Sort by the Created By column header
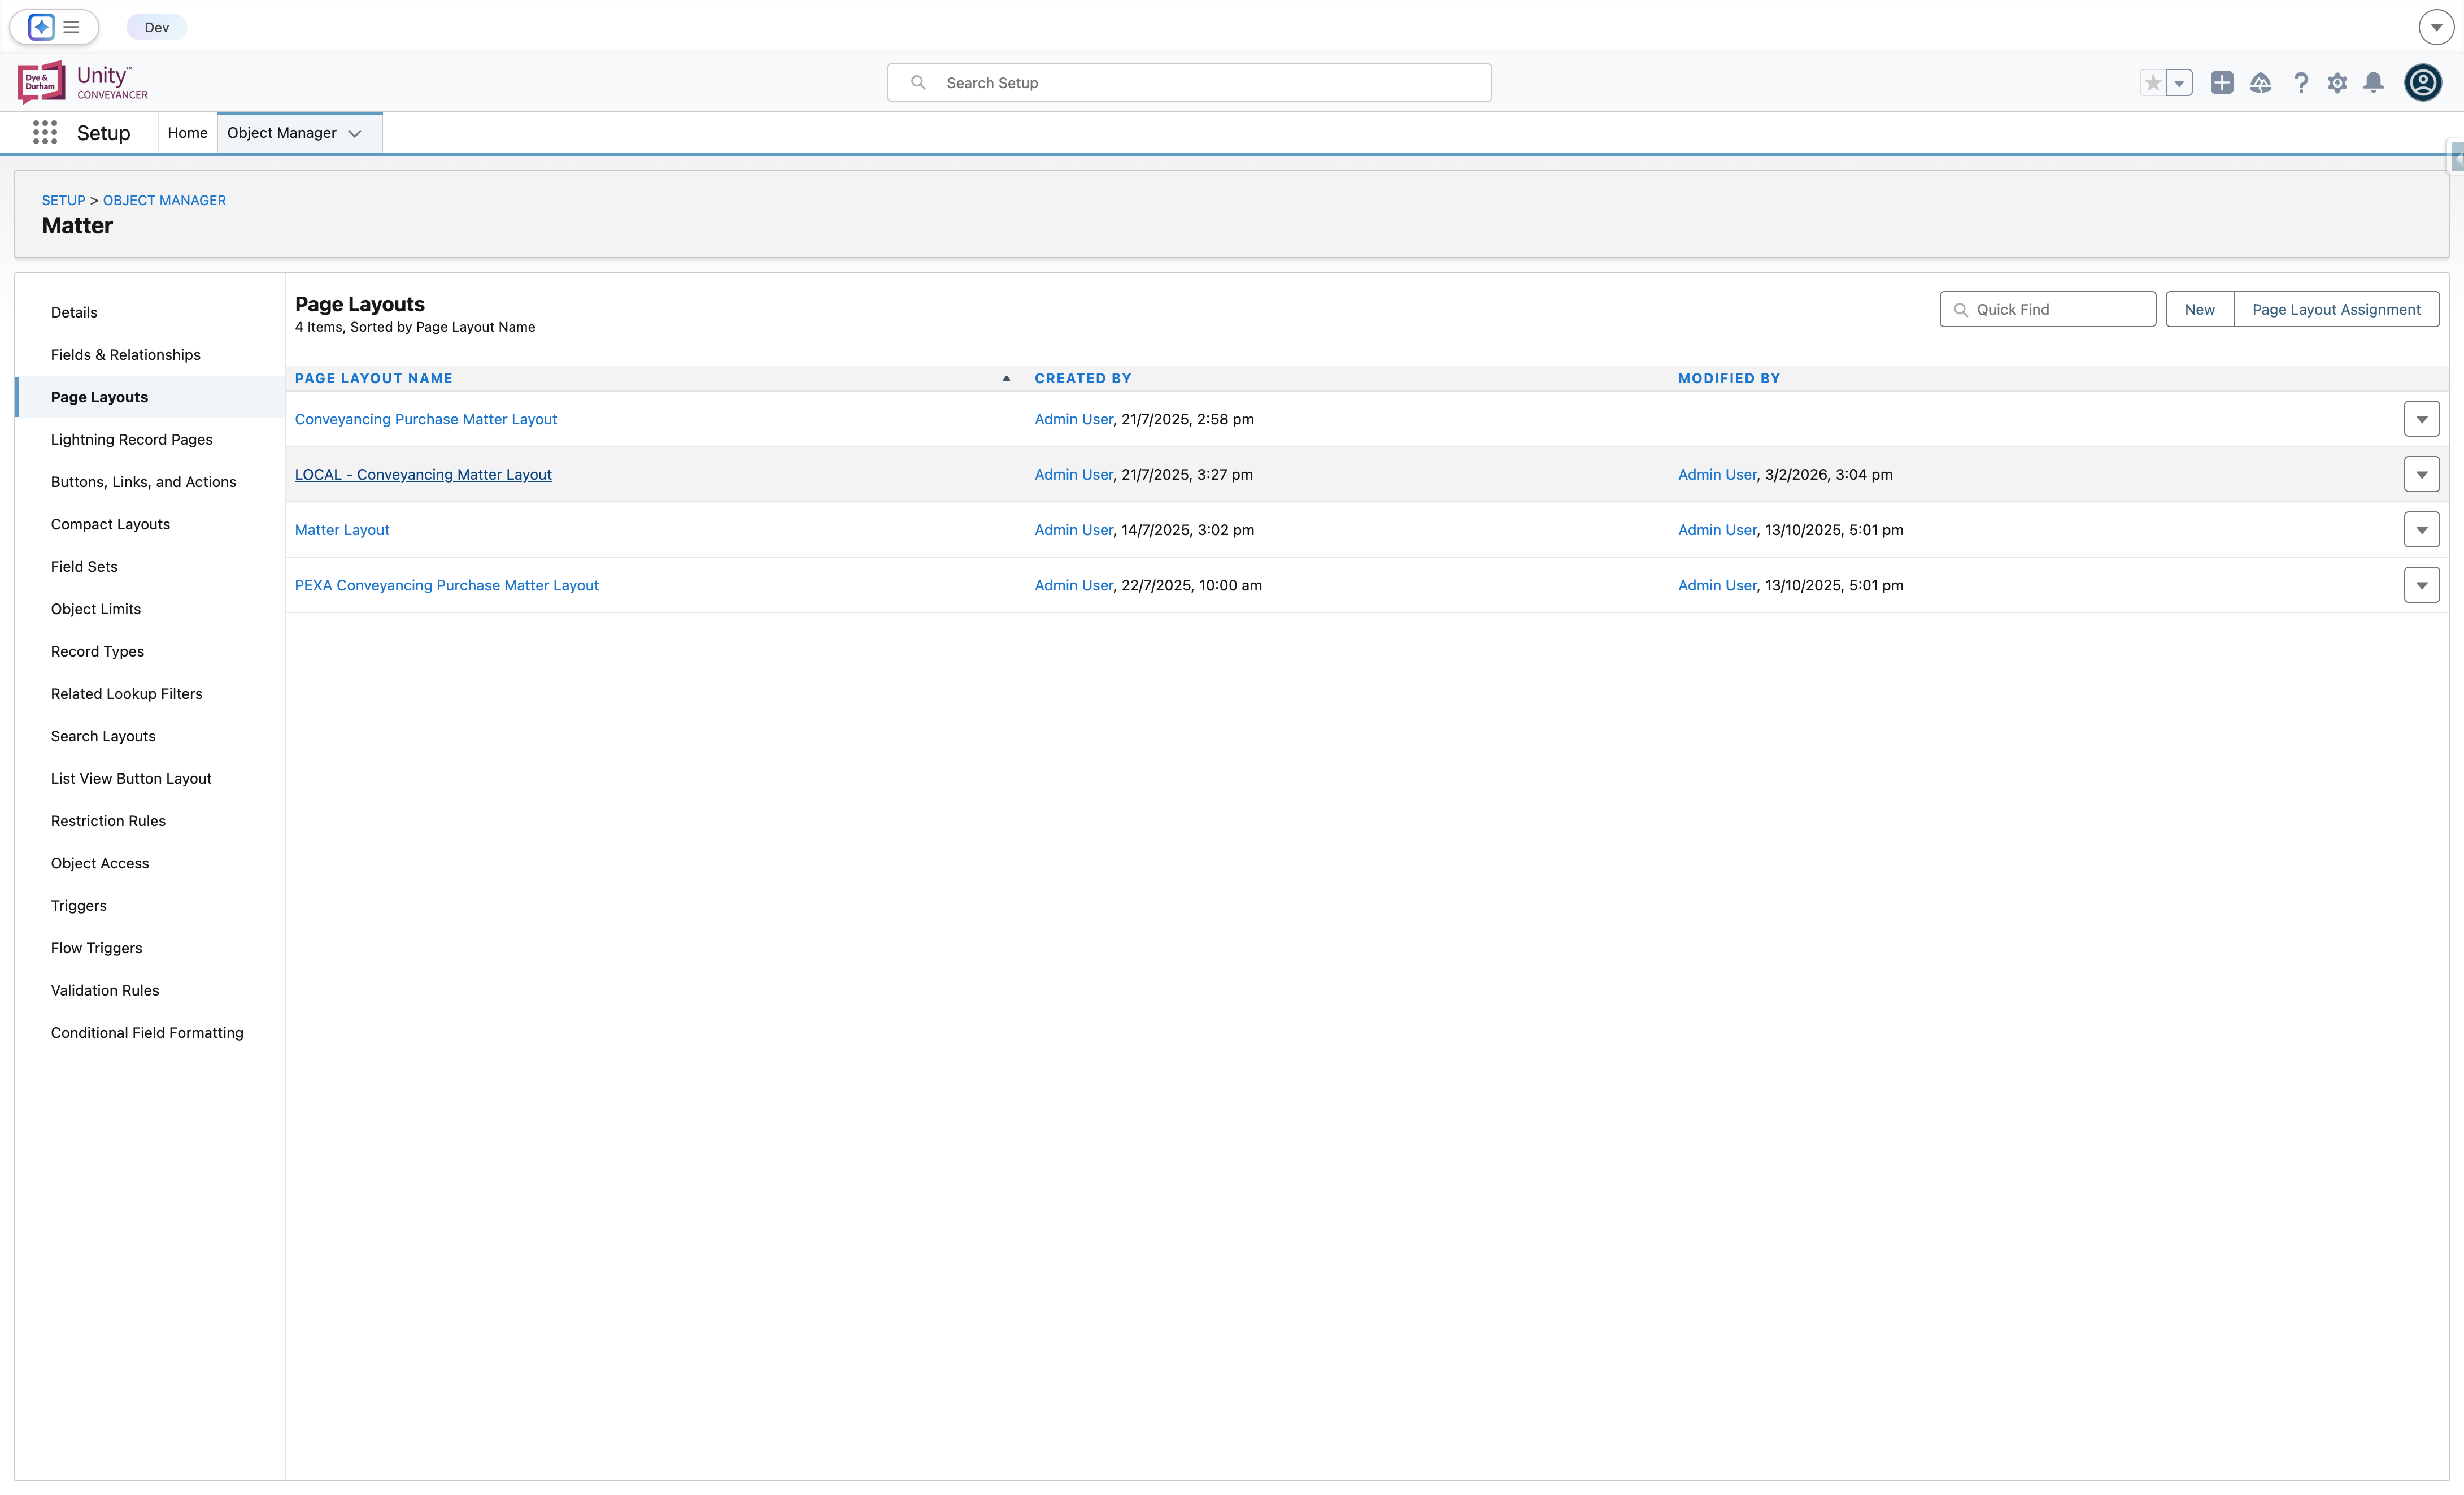 [1083, 378]
